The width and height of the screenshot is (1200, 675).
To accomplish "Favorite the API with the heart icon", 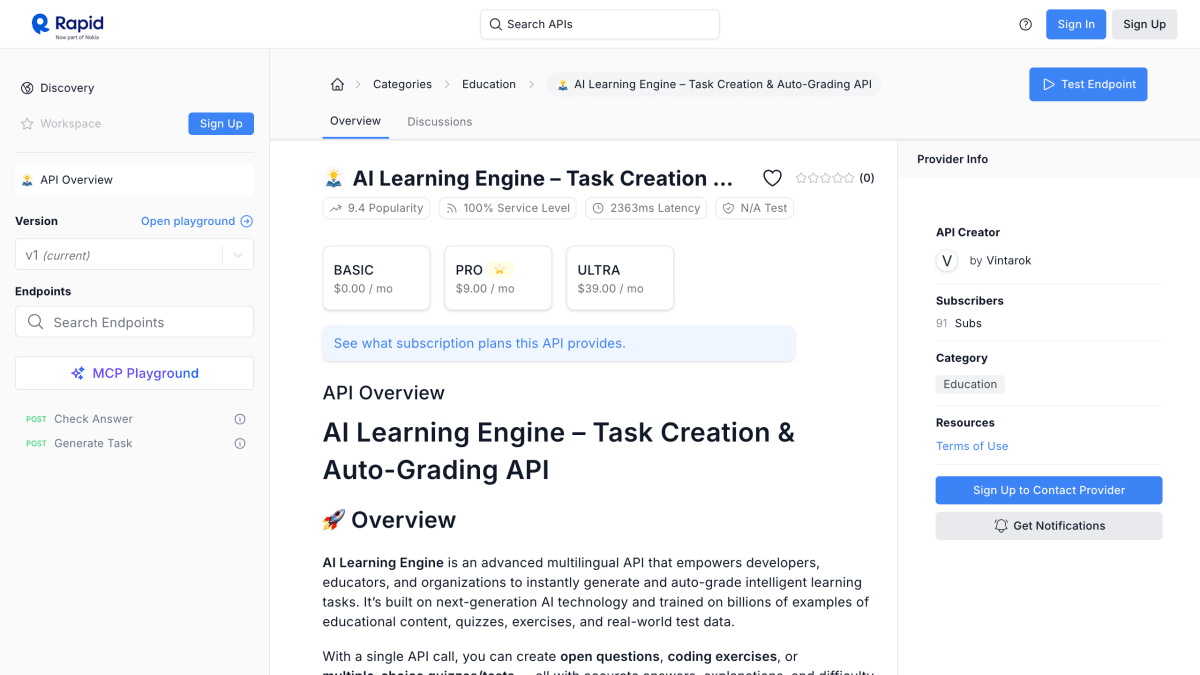I will click(772, 178).
